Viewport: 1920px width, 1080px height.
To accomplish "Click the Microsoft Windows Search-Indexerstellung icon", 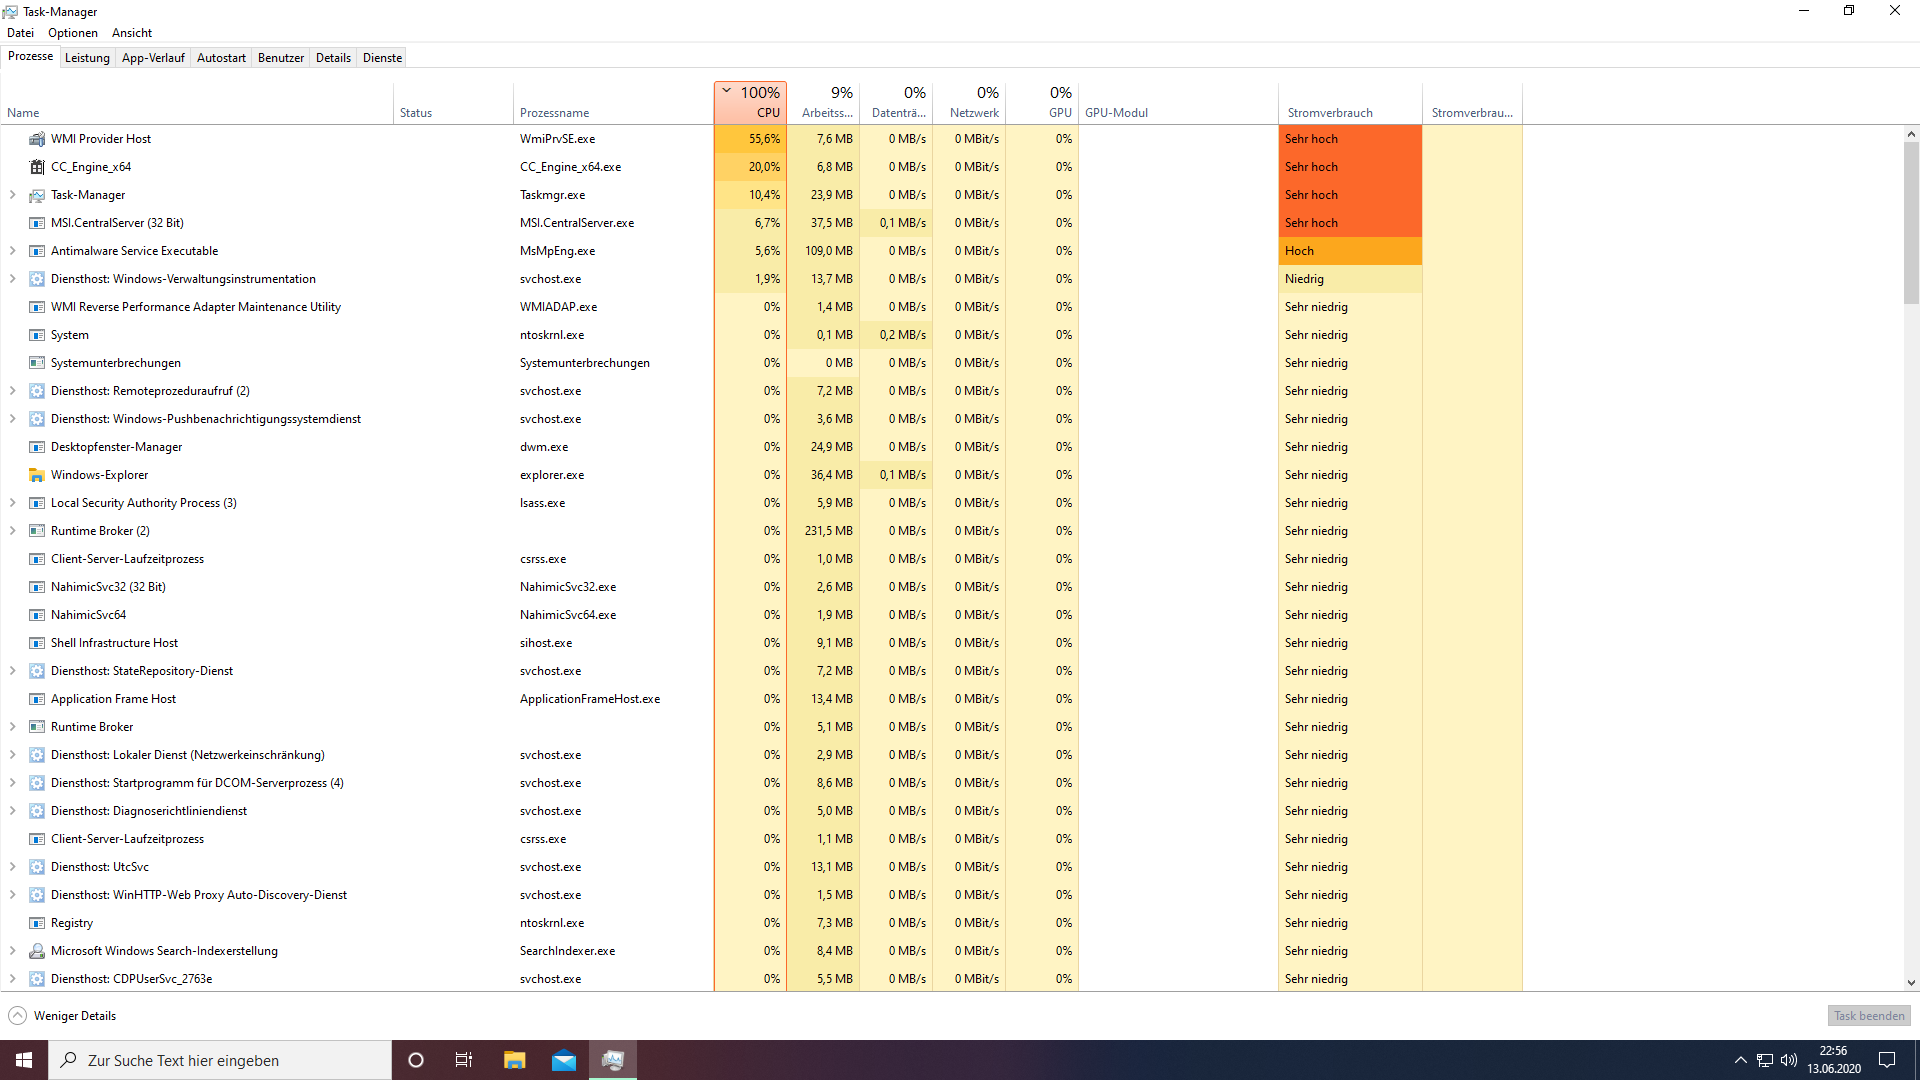I will tap(37, 951).
